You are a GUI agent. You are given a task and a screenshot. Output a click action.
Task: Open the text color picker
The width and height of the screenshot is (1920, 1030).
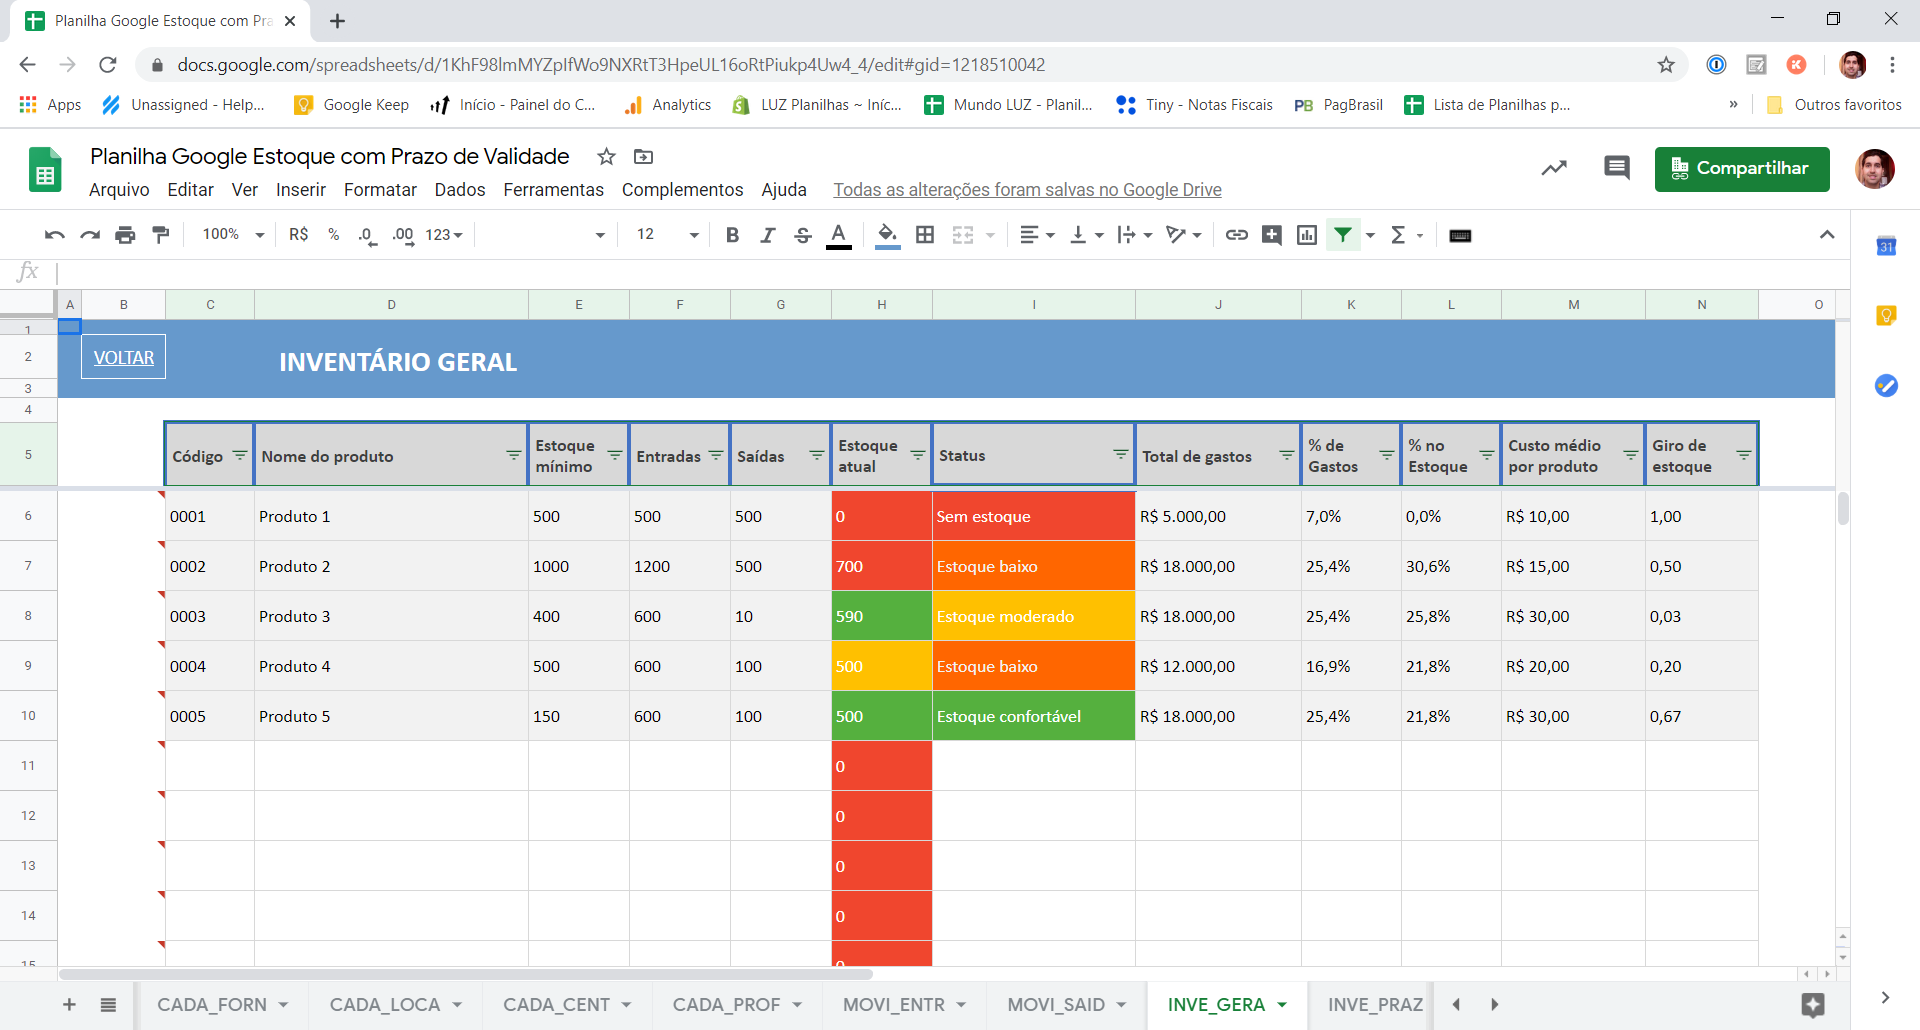[839, 235]
